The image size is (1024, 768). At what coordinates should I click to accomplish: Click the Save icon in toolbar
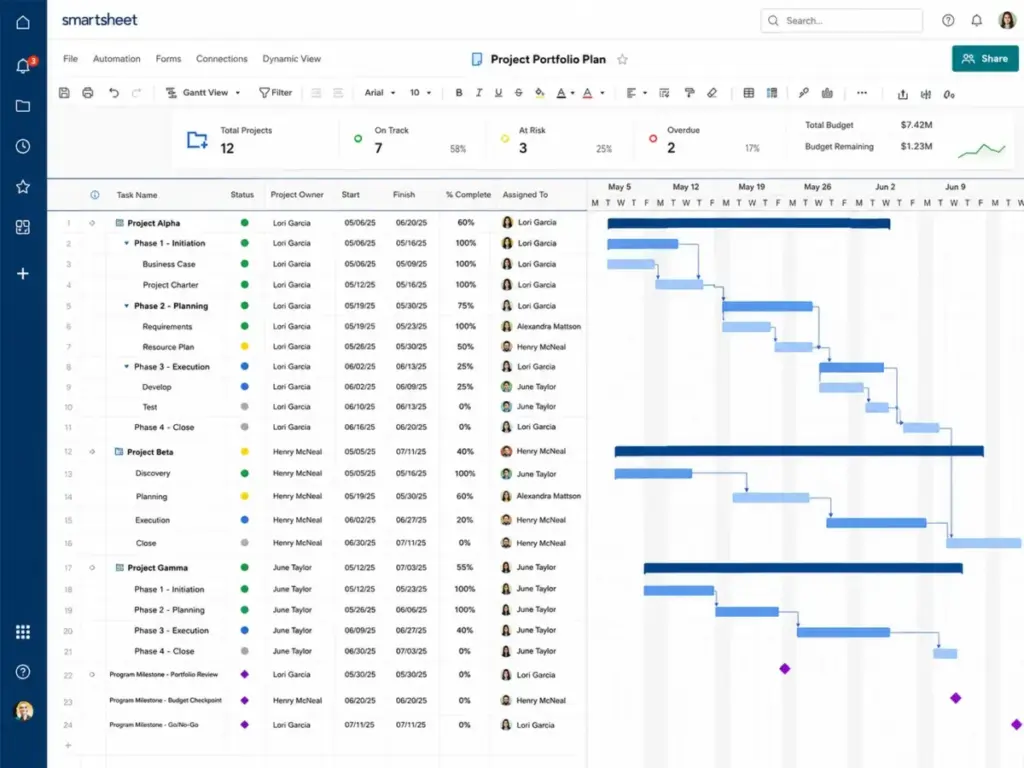[64, 93]
